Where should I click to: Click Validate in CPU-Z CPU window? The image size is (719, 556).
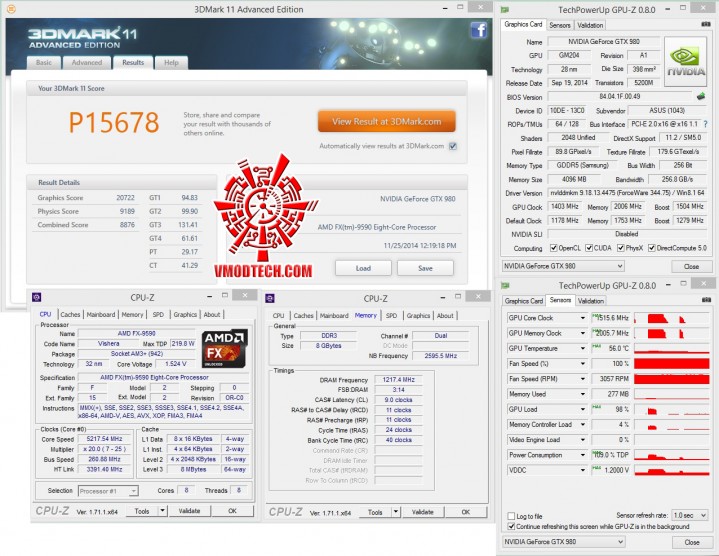pyautogui.click(x=189, y=511)
